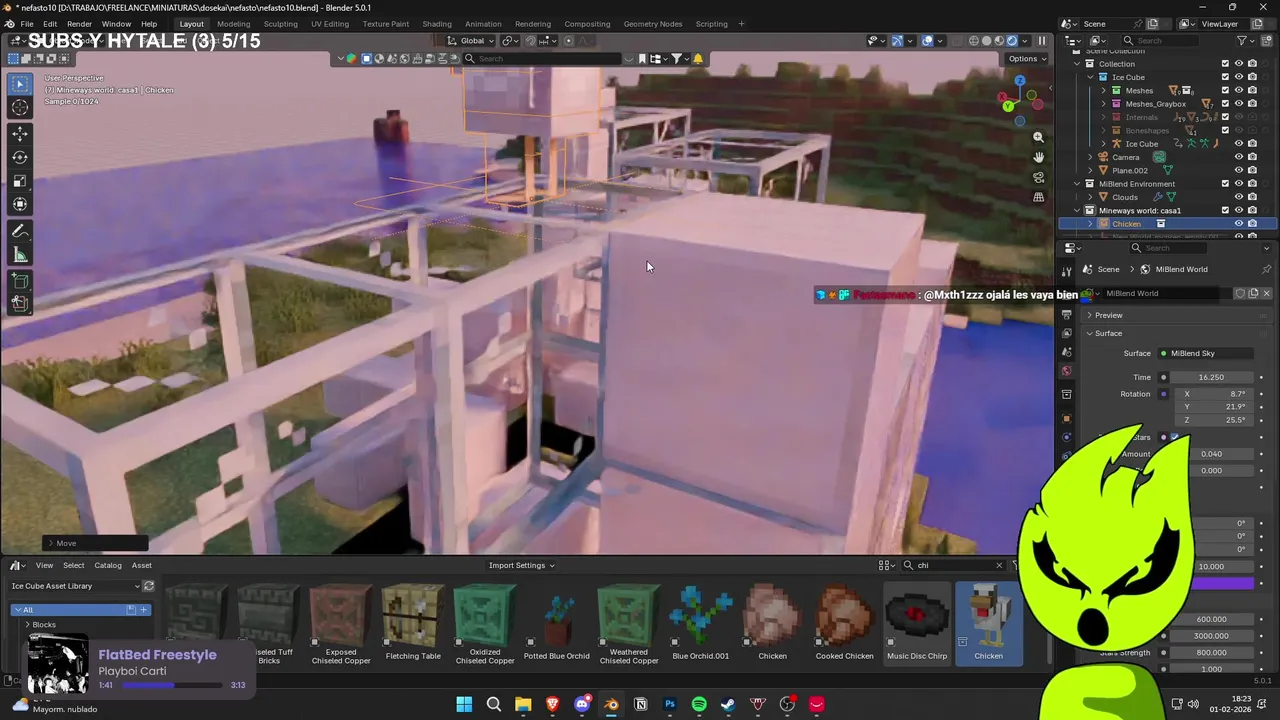Viewport: 1280px width, 720px height.
Task: Open Photoshop from the taskbar
Action: click(x=670, y=704)
